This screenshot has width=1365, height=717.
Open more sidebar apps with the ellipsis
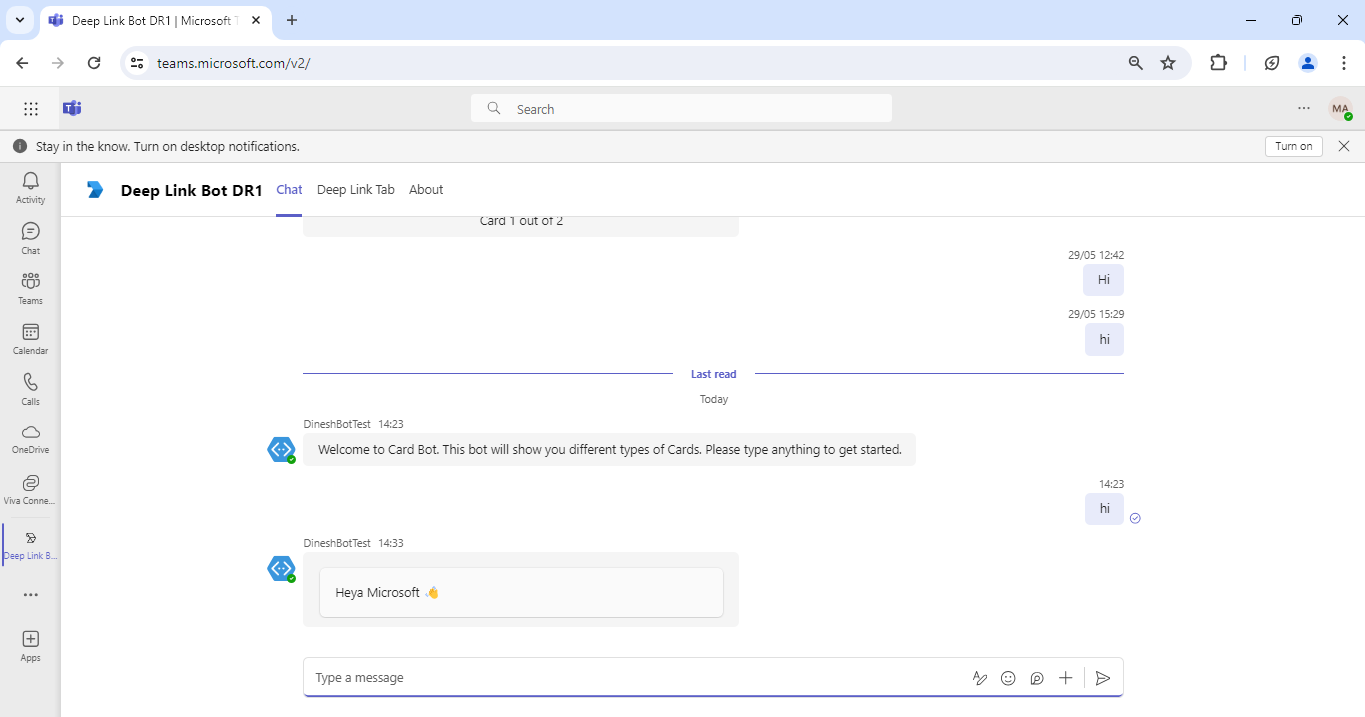(30, 594)
